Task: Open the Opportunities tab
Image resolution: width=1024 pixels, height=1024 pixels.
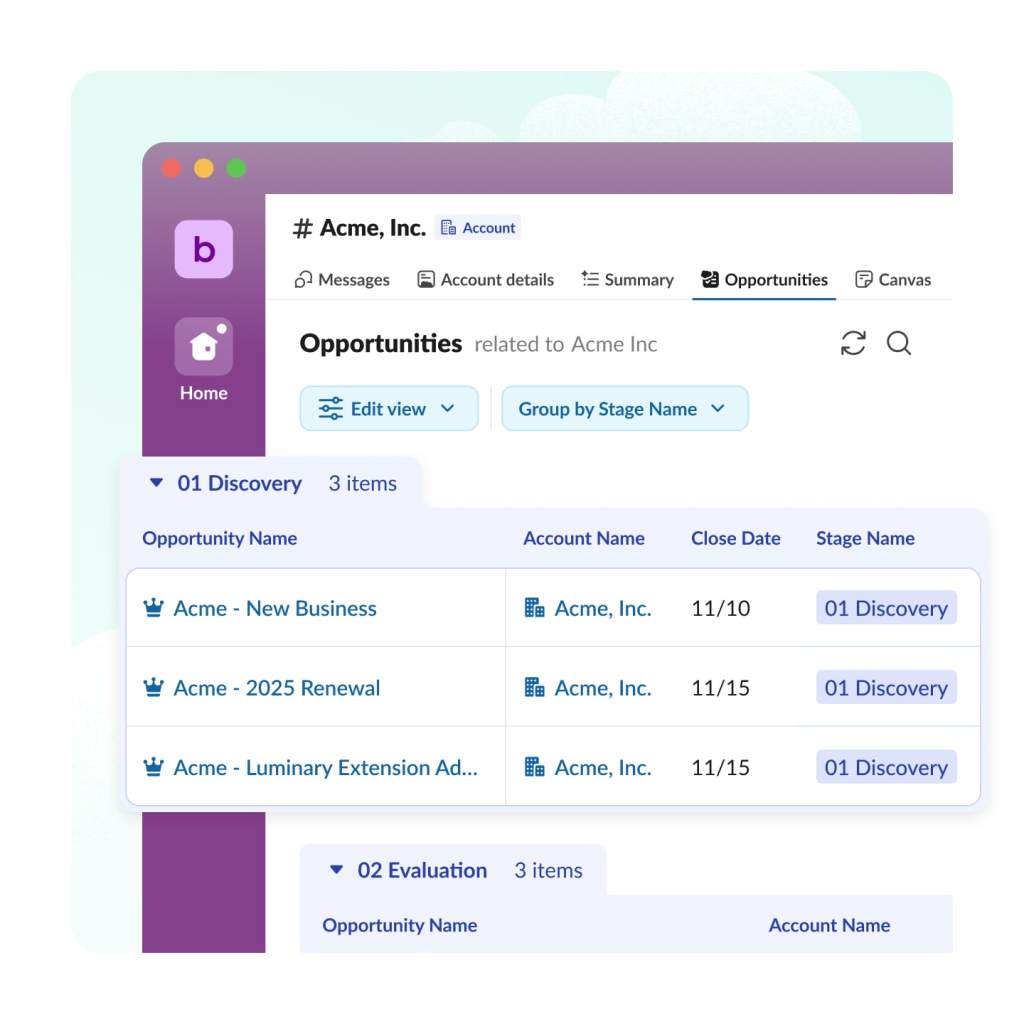Action: (x=764, y=280)
